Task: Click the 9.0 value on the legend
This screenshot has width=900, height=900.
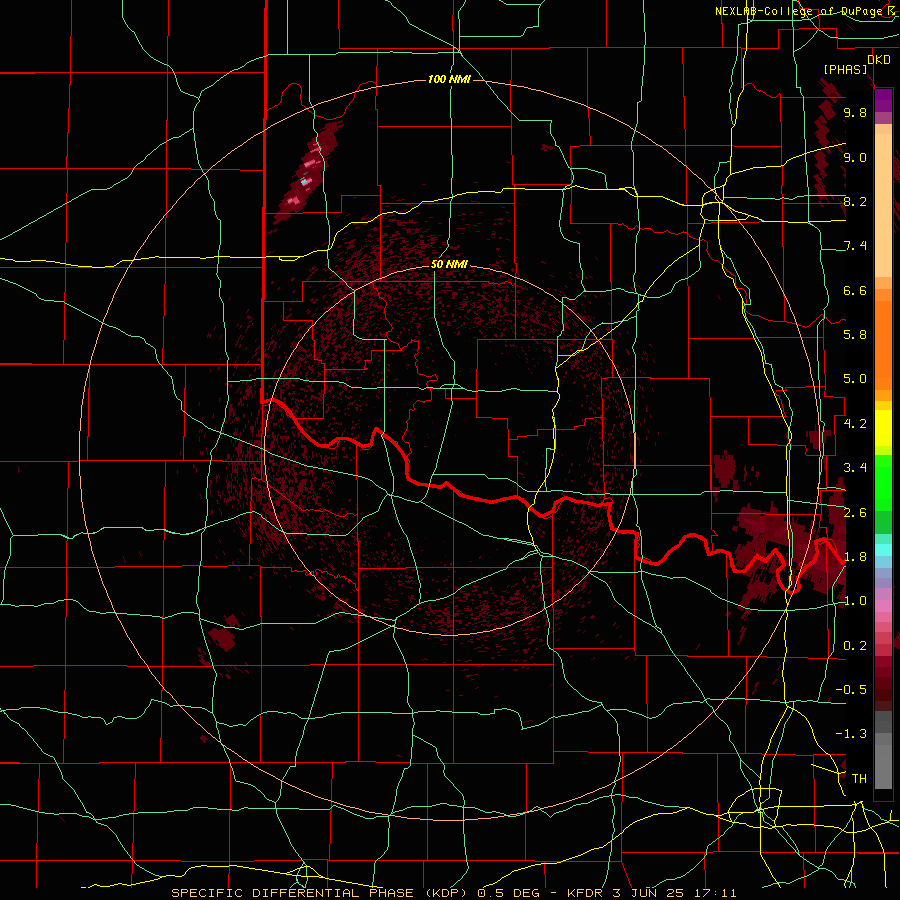Action: click(855, 158)
